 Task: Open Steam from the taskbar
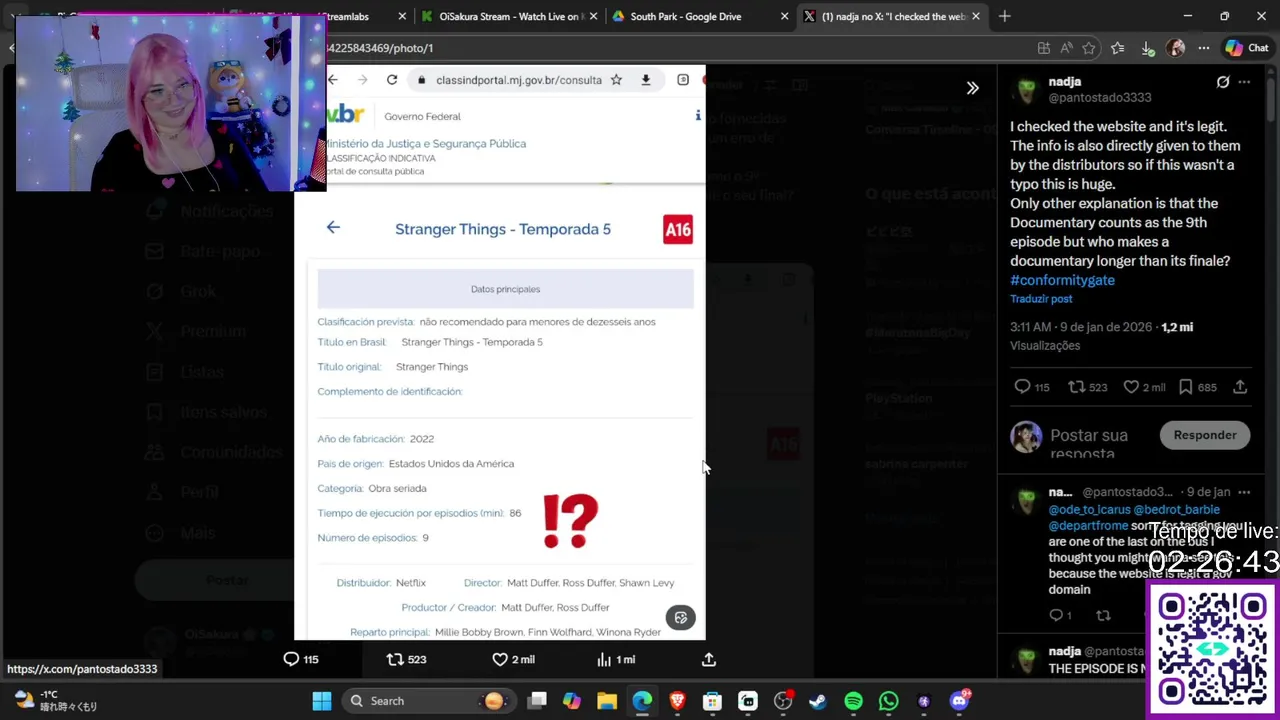(x=818, y=701)
